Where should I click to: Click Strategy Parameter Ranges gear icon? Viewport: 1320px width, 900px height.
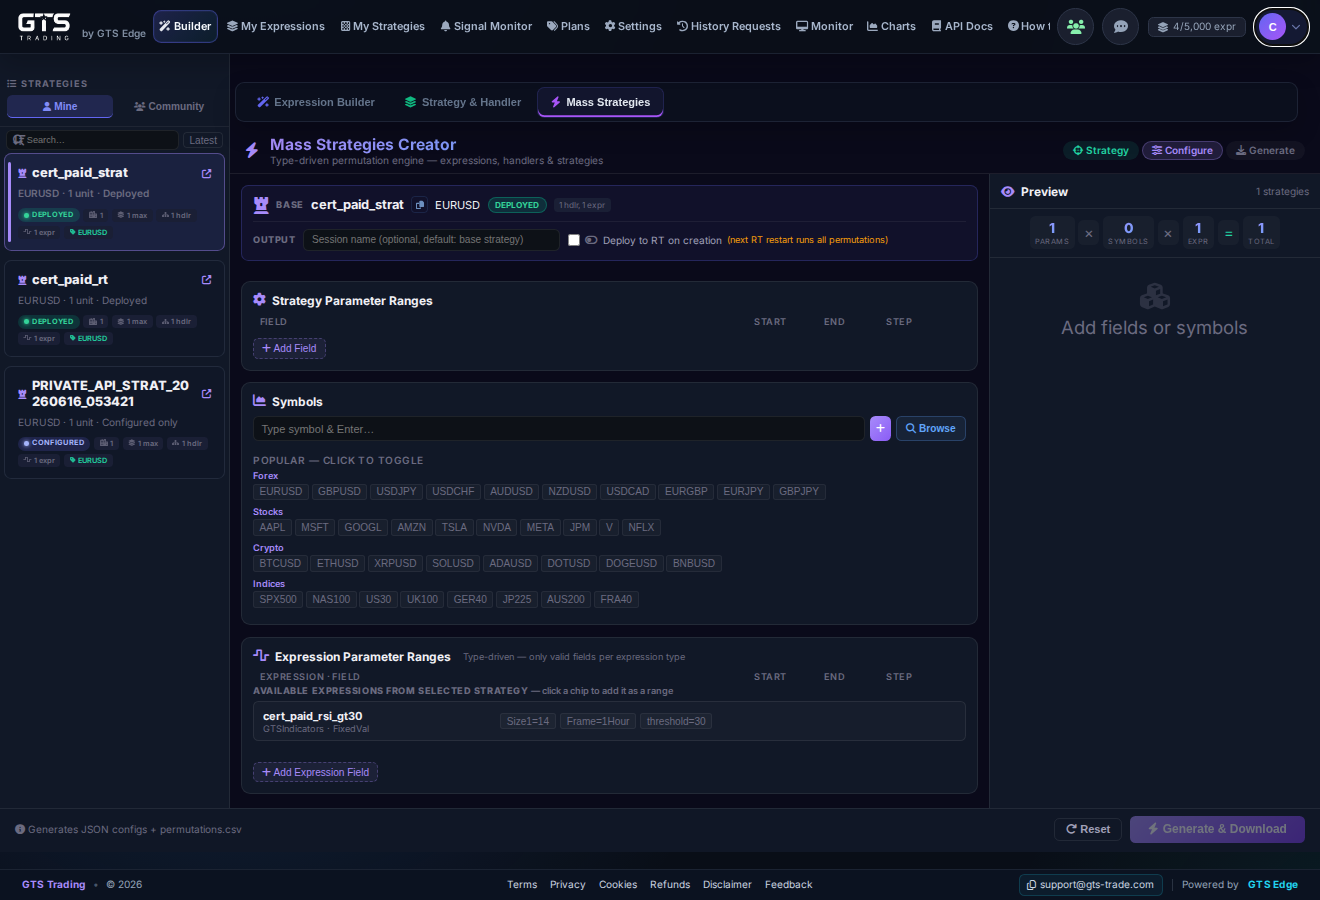coord(260,300)
